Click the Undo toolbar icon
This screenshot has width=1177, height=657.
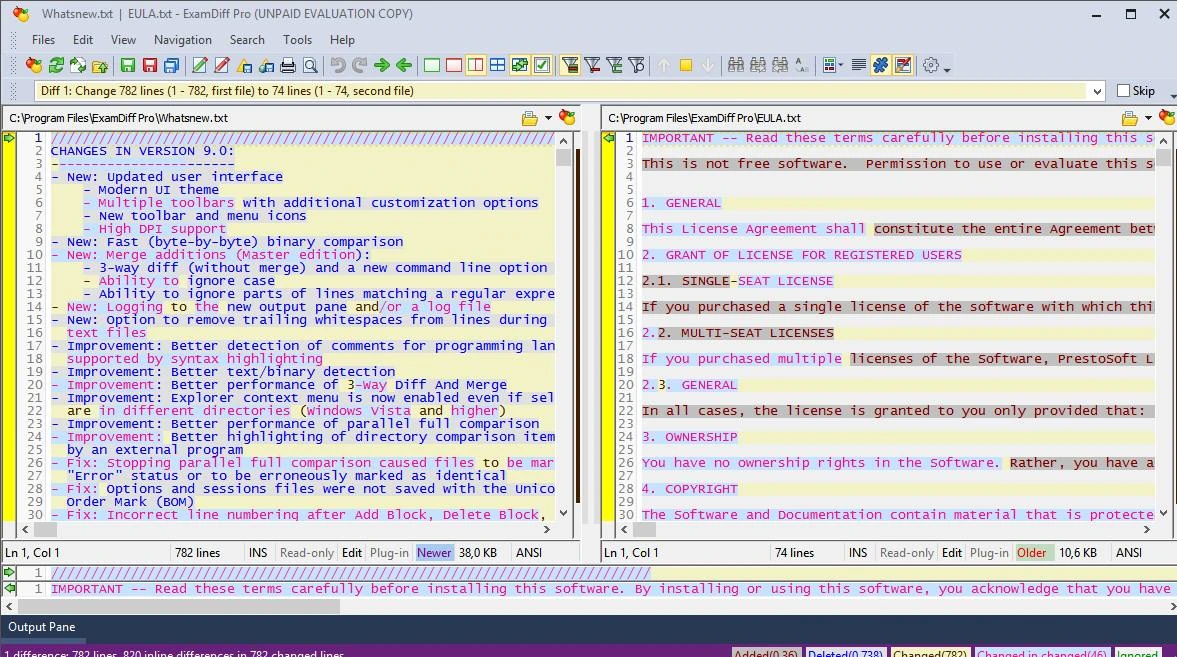pos(338,65)
